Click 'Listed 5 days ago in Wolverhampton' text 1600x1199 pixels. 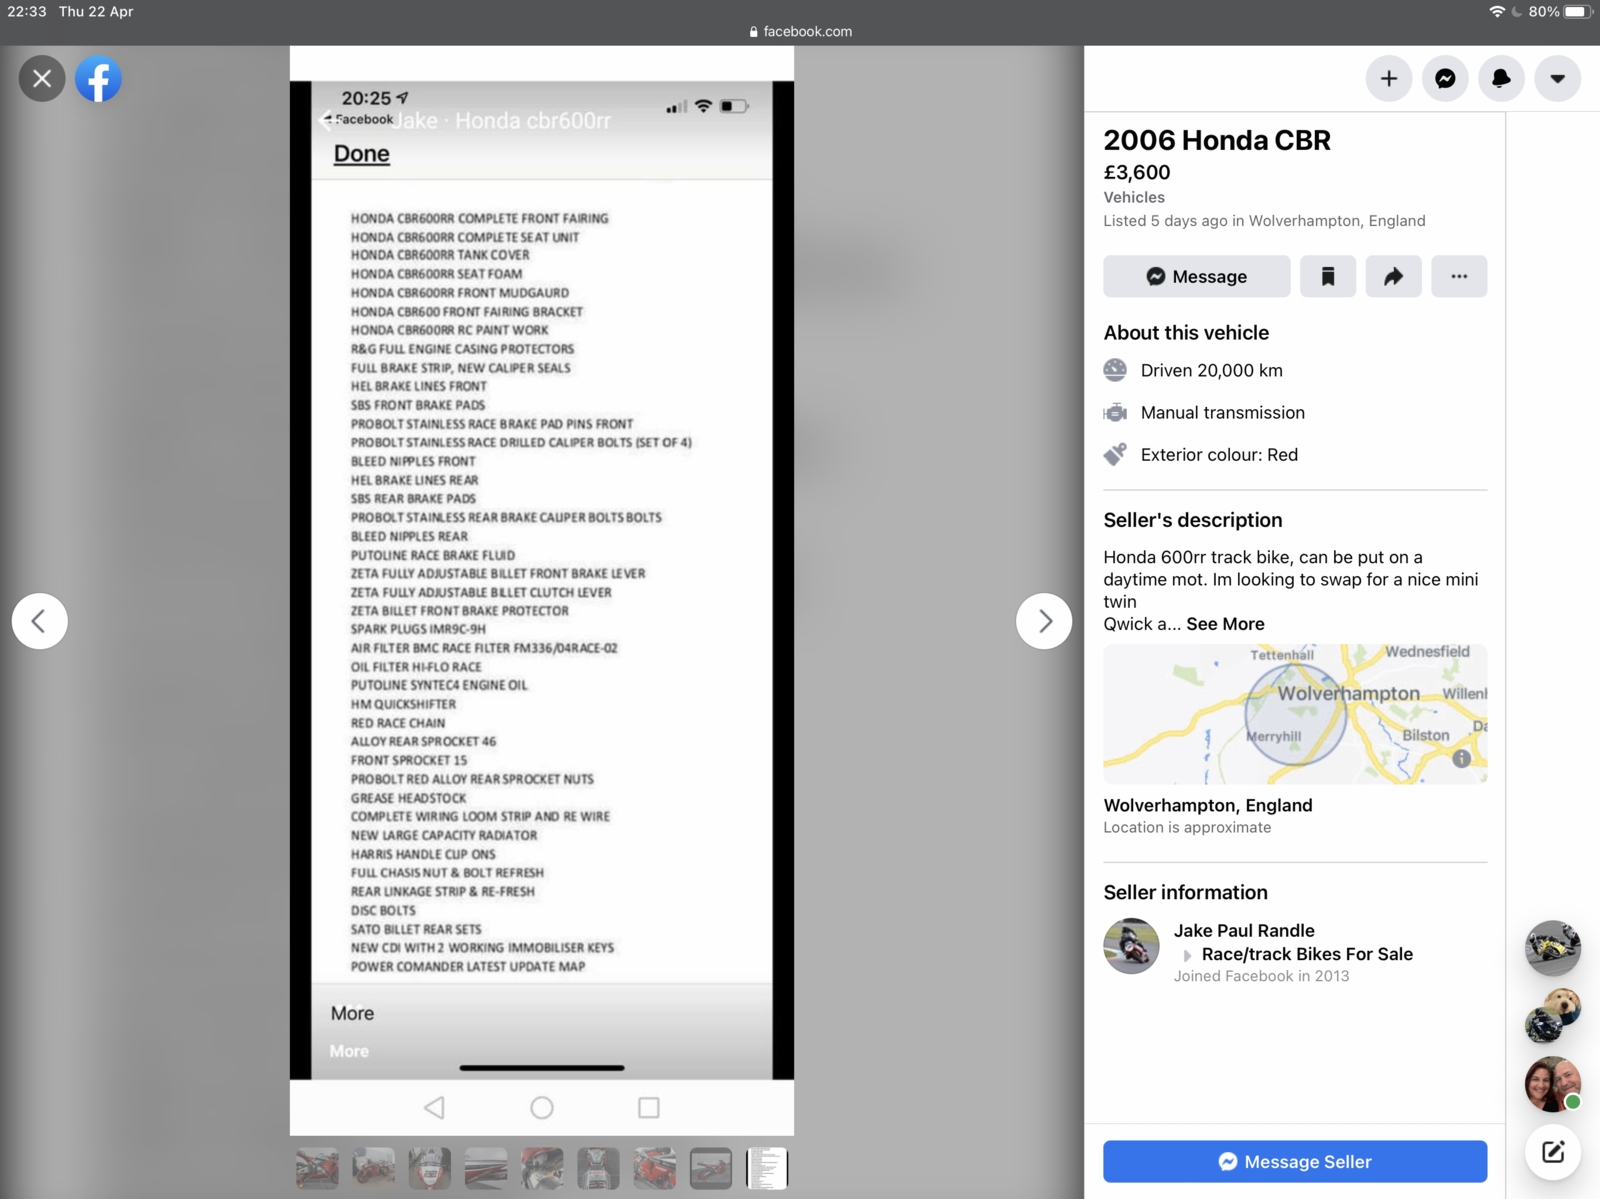[x=1264, y=221]
